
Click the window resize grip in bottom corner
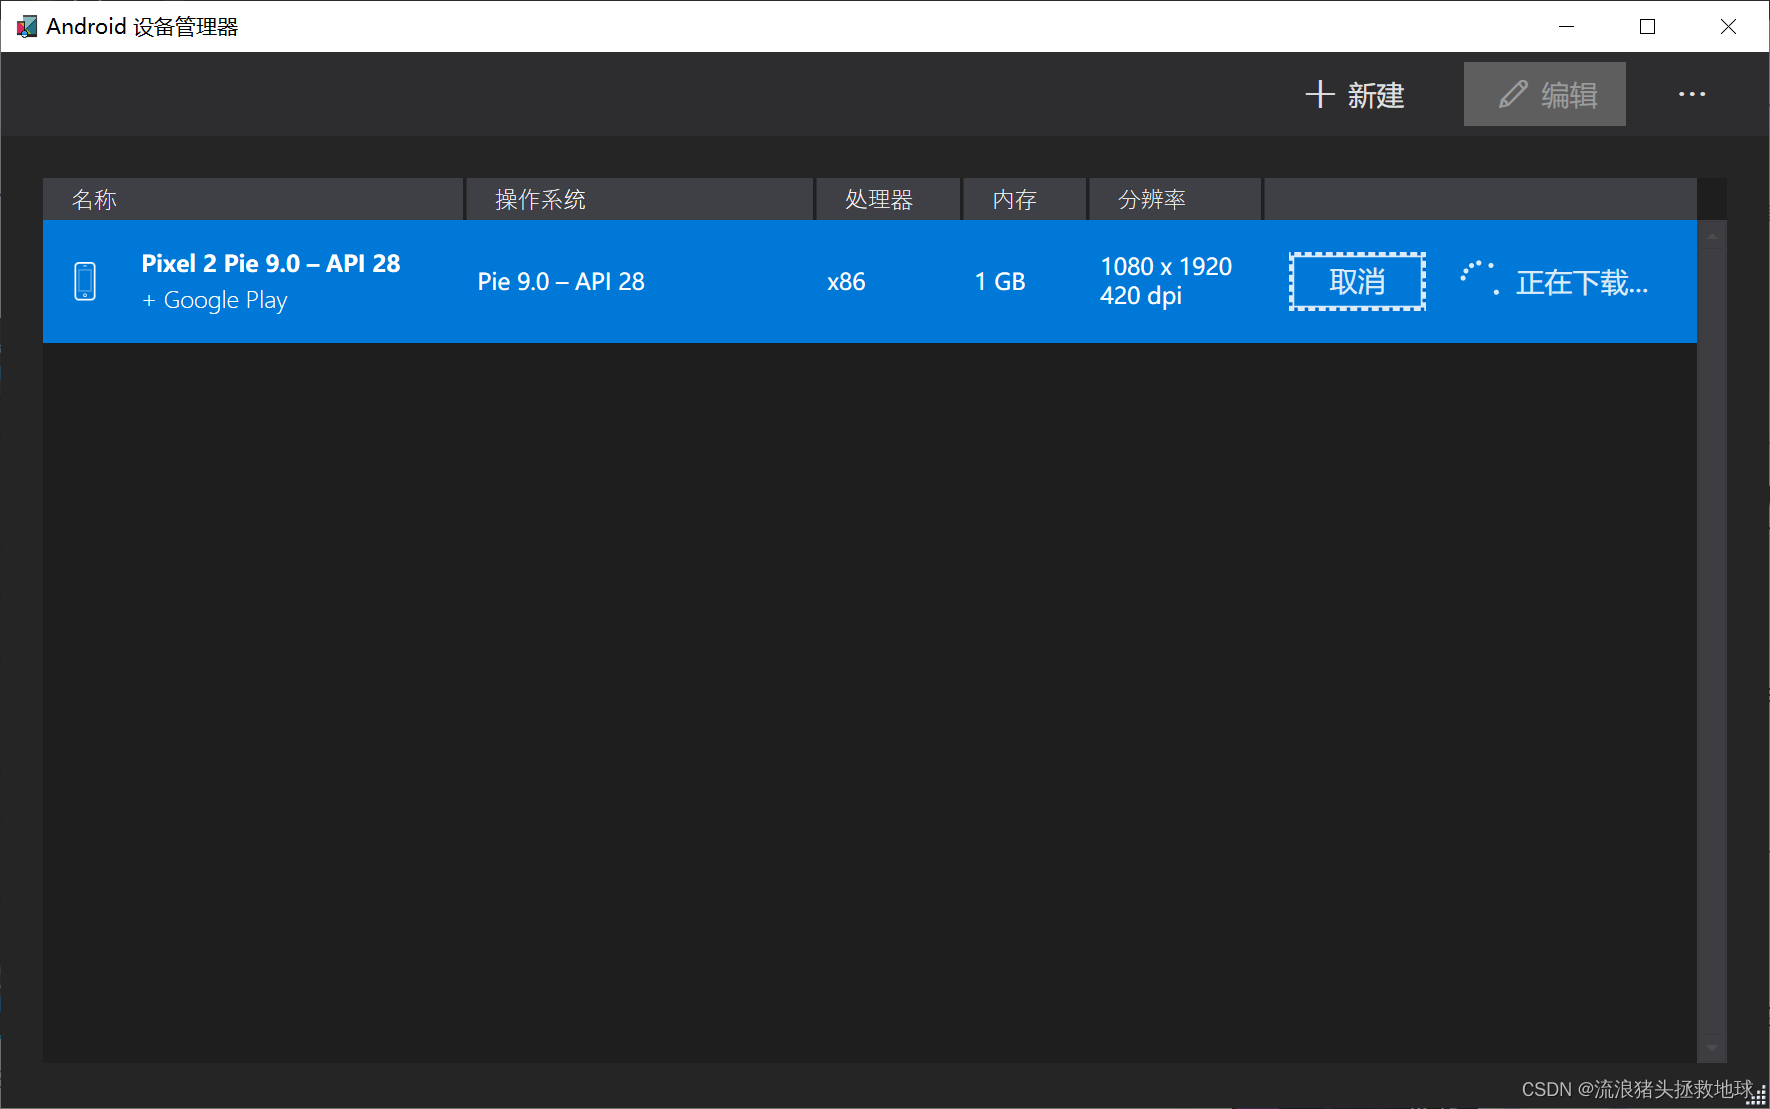click(x=1757, y=1097)
